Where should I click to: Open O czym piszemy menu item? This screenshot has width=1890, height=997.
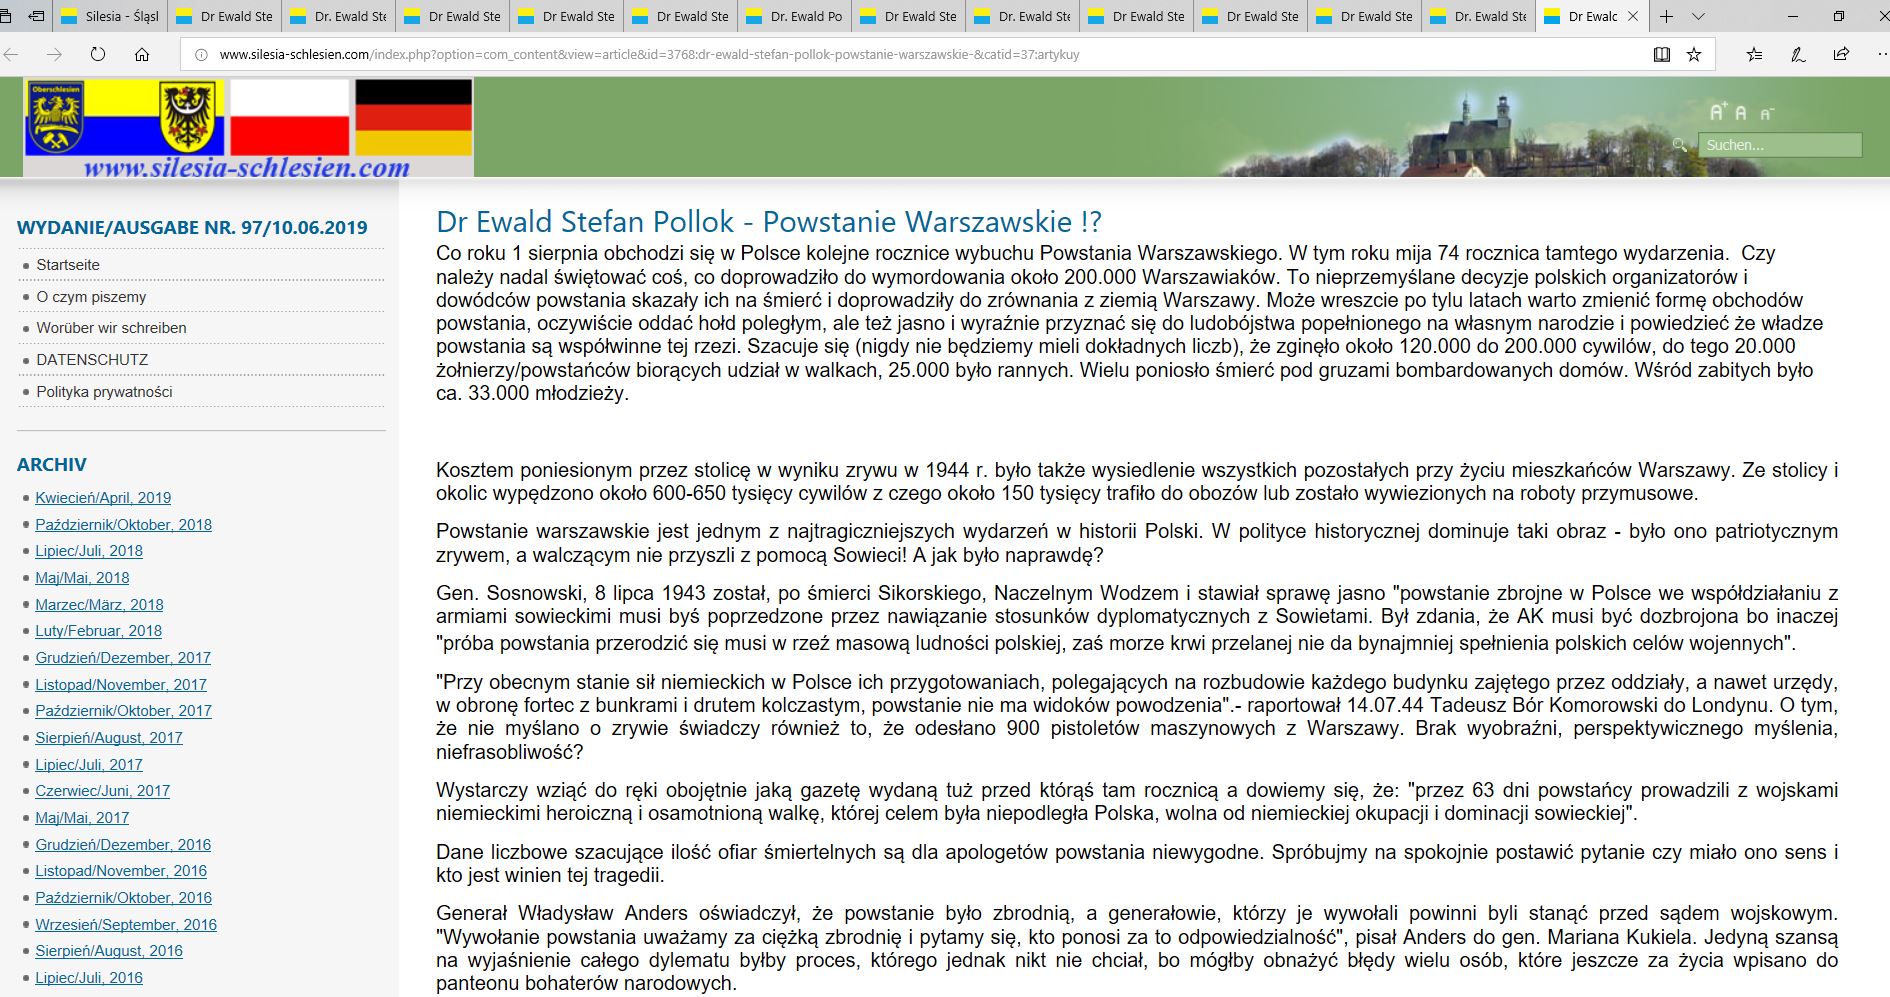91,297
